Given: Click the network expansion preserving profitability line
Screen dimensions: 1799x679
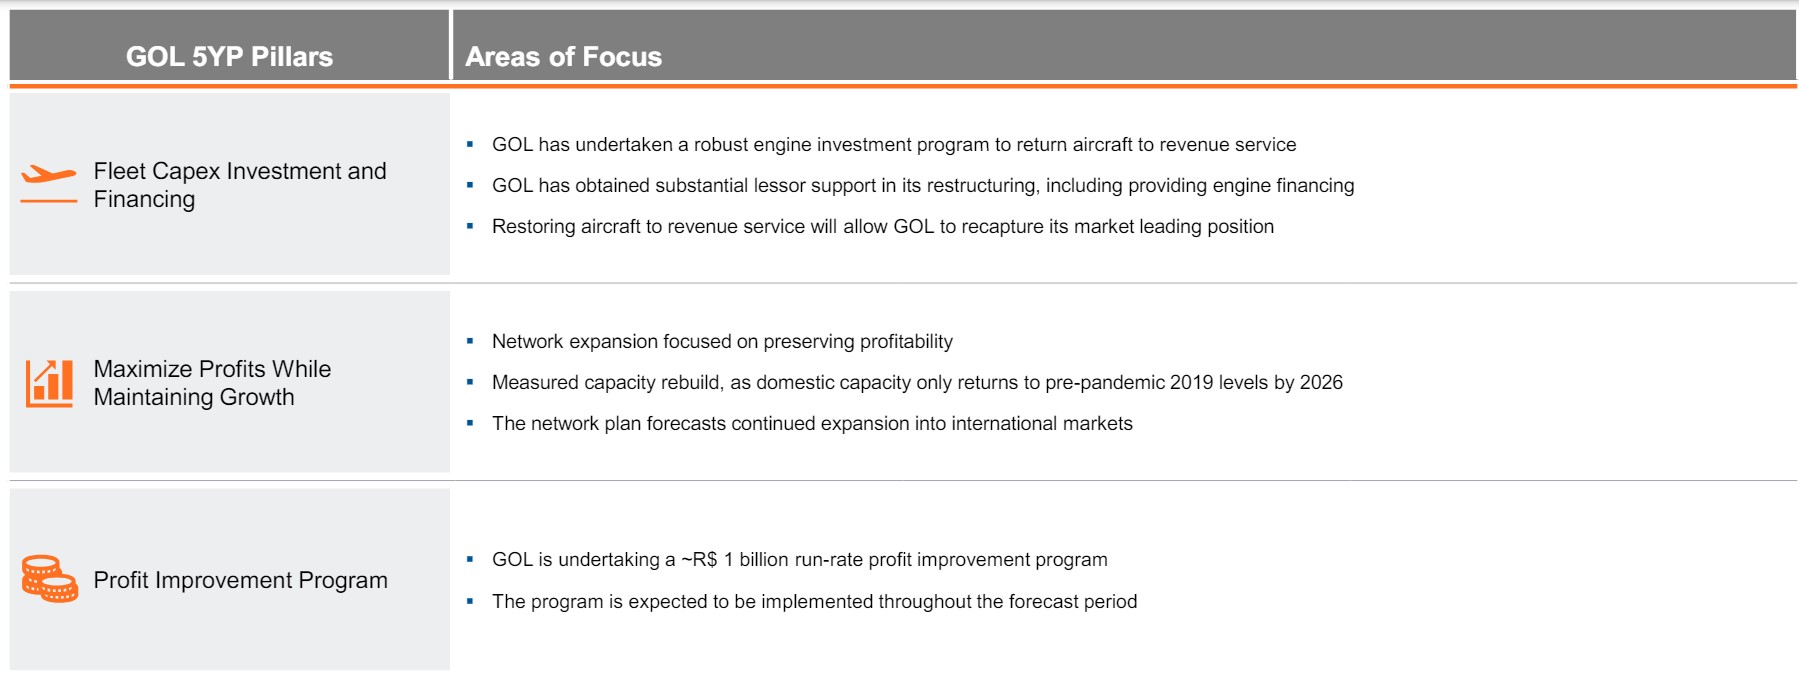Looking at the screenshot, I should coord(721,342).
